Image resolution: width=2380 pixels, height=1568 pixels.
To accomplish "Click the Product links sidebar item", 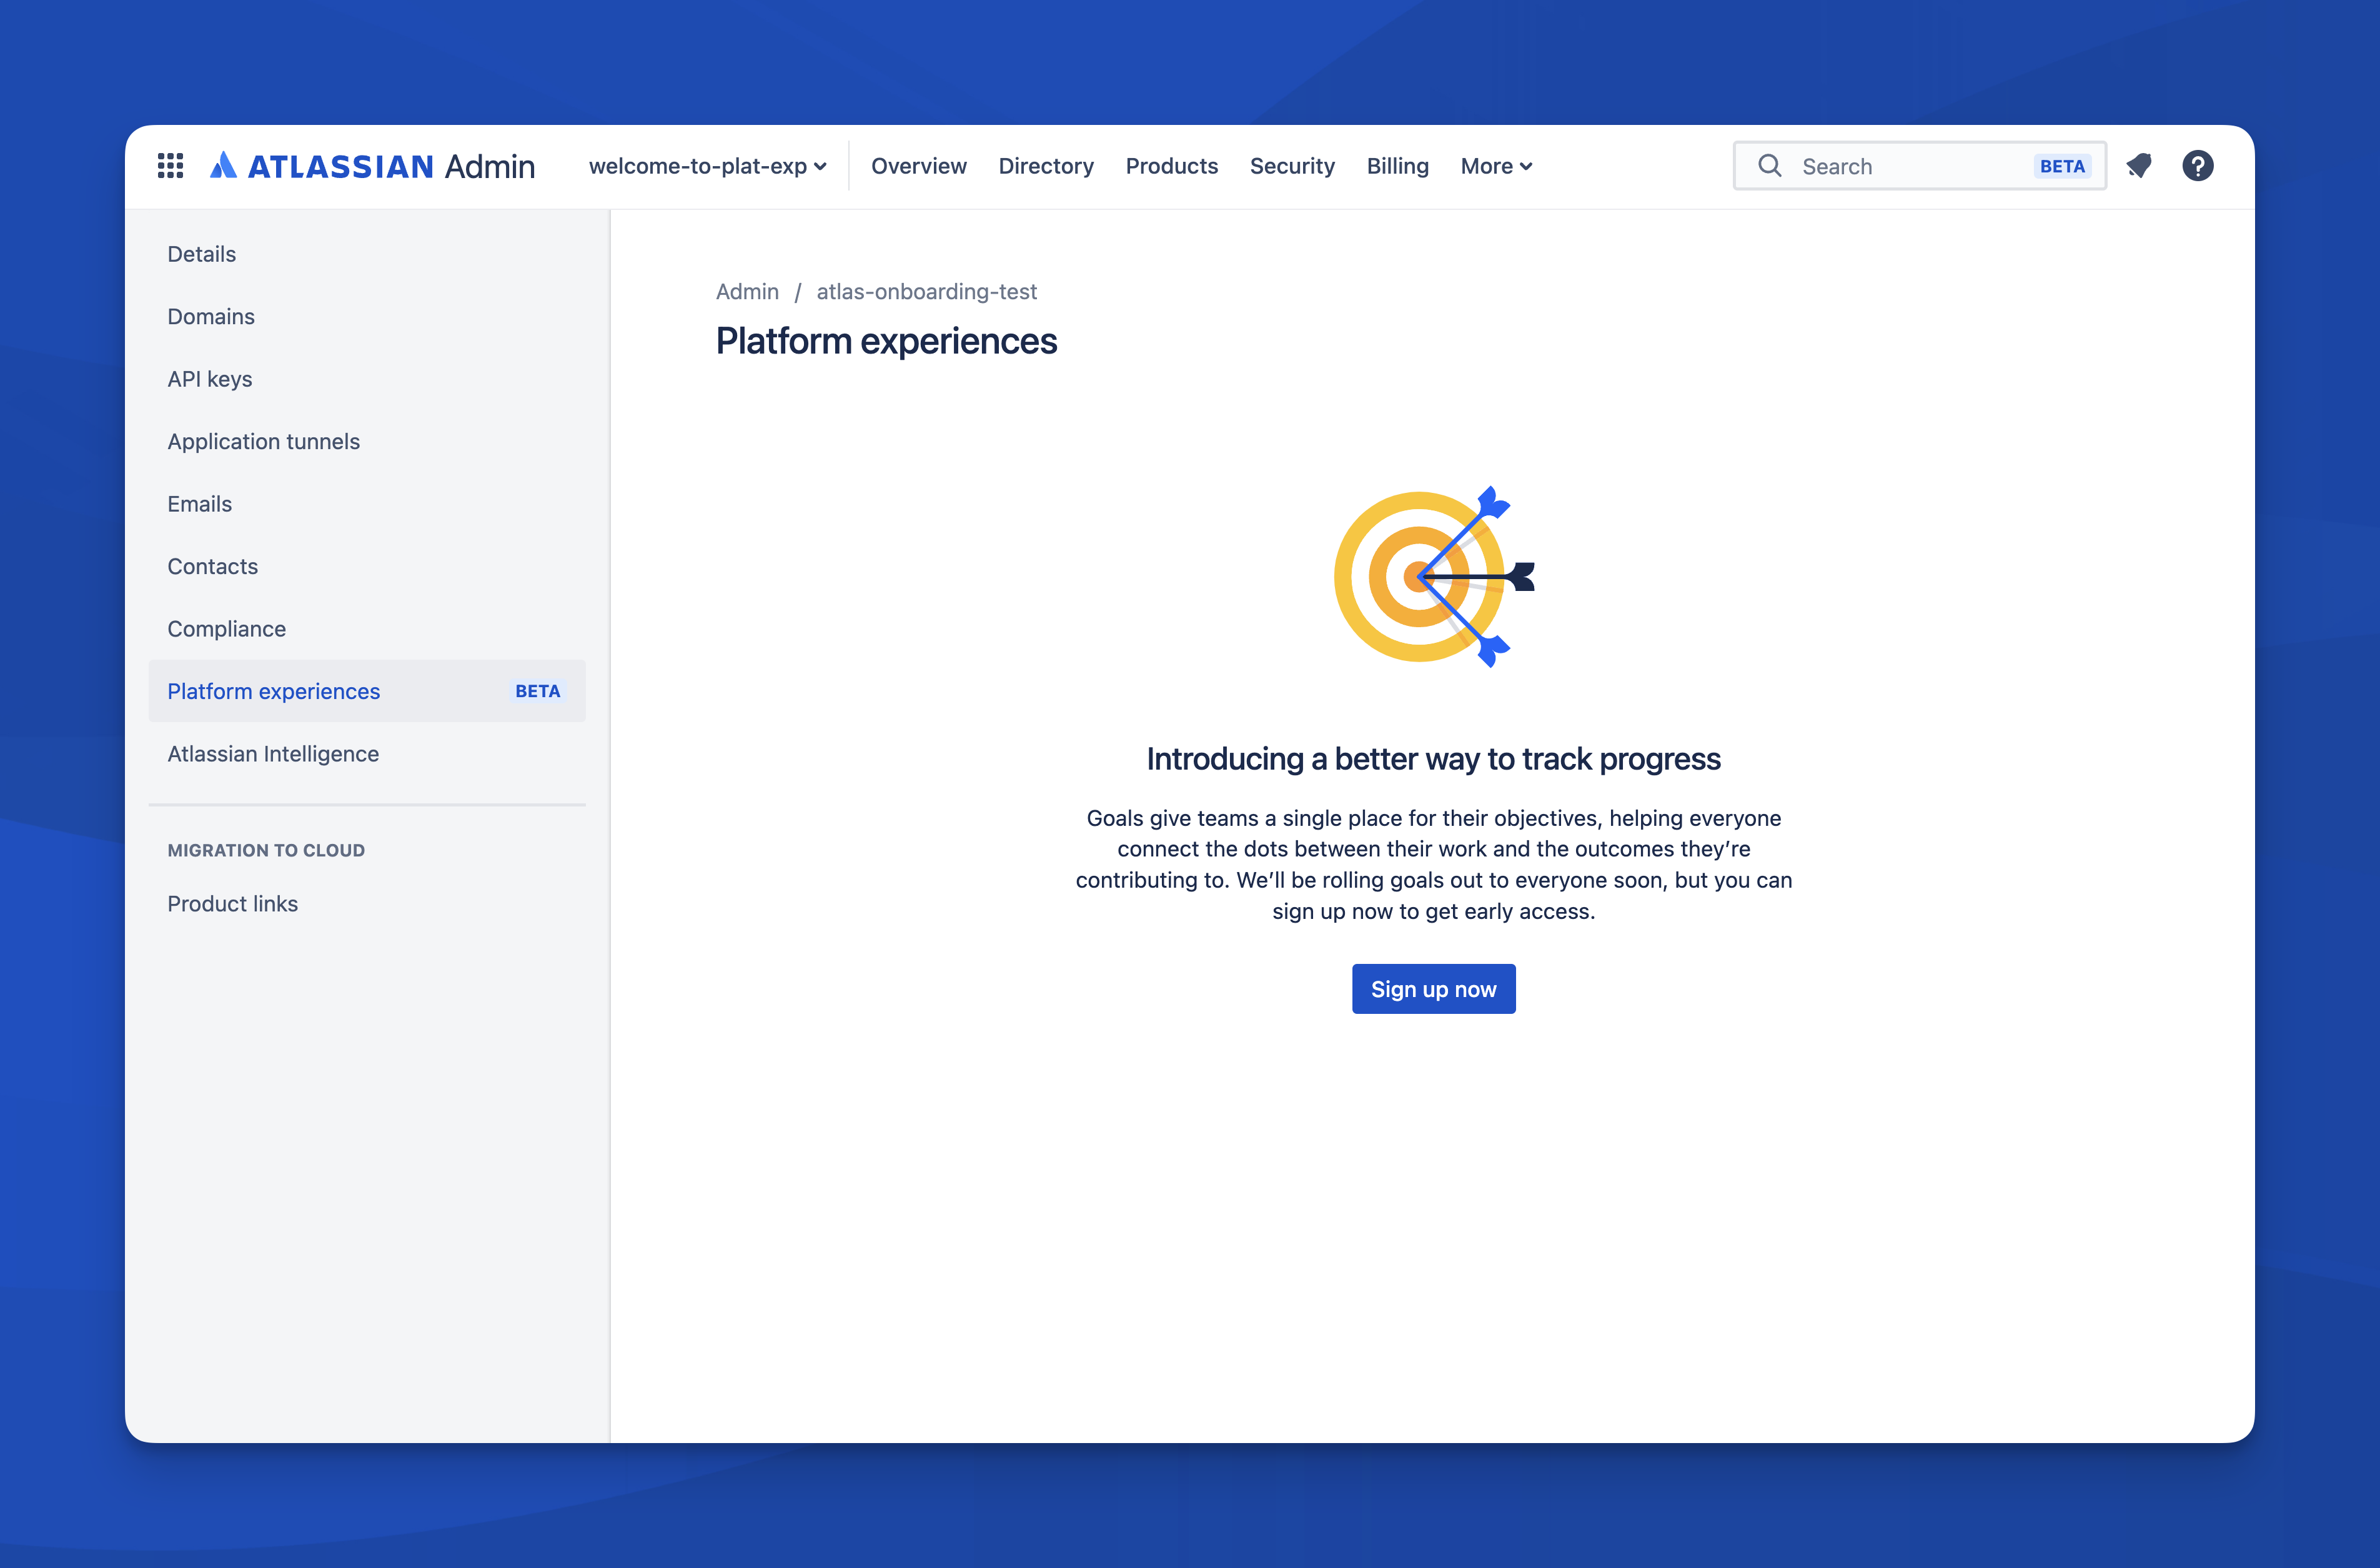I will pyautogui.click(x=233, y=903).
